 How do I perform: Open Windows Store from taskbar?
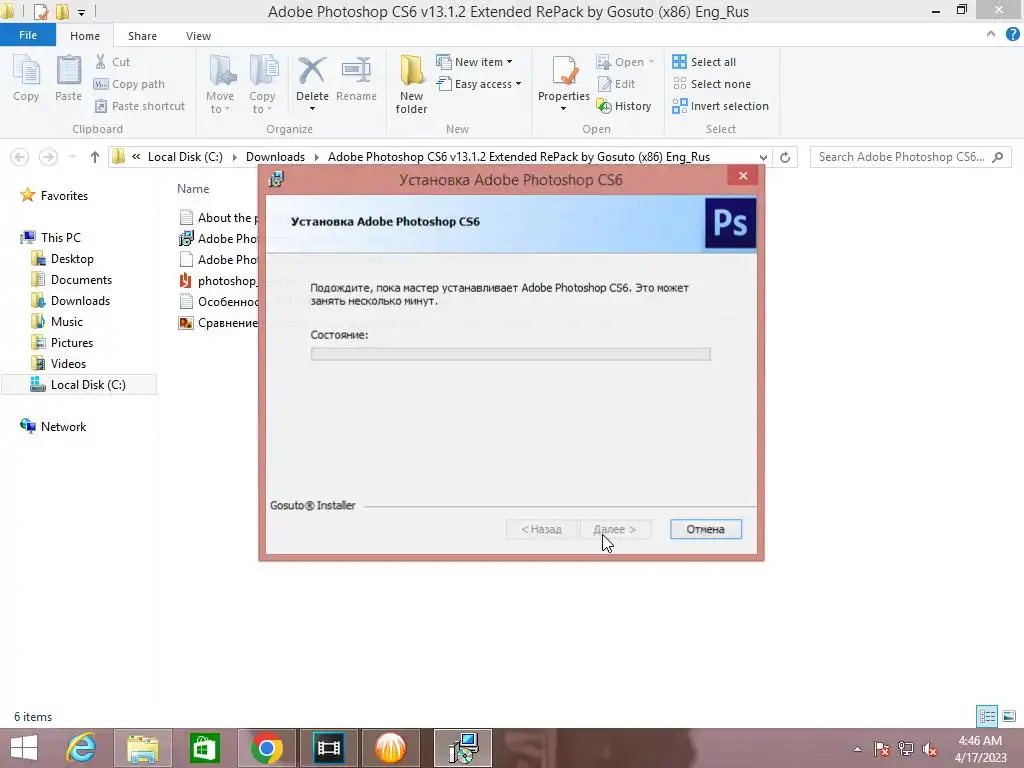coord(204,748)
